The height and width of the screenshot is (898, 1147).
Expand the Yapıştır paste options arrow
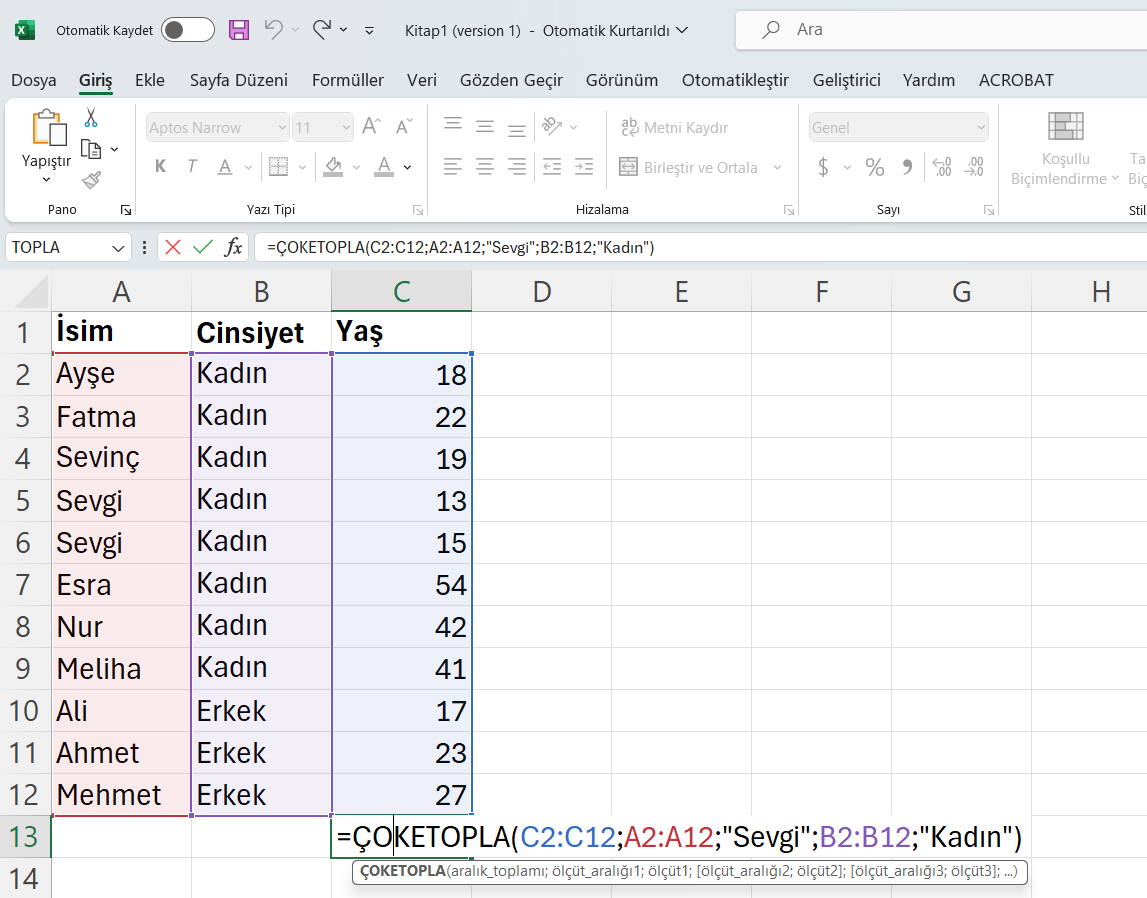tap(46, 180)
